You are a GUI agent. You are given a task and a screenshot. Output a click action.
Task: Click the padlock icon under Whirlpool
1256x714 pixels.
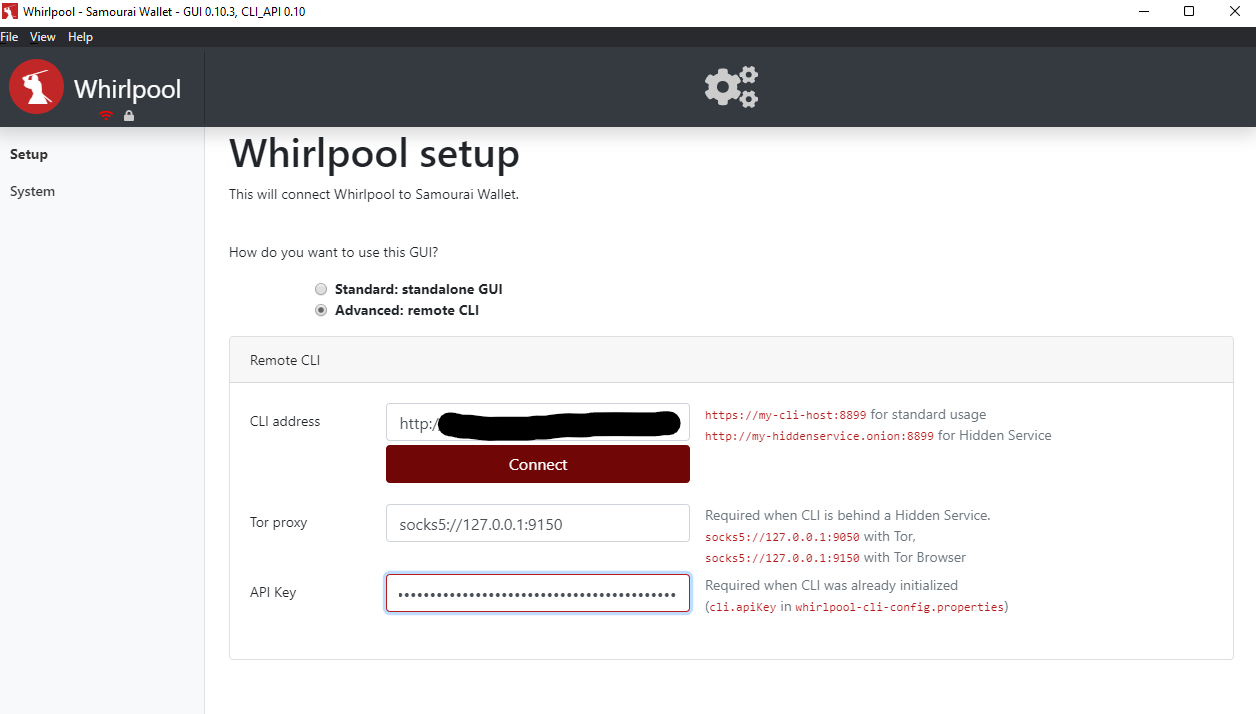[x=129, y=116]
